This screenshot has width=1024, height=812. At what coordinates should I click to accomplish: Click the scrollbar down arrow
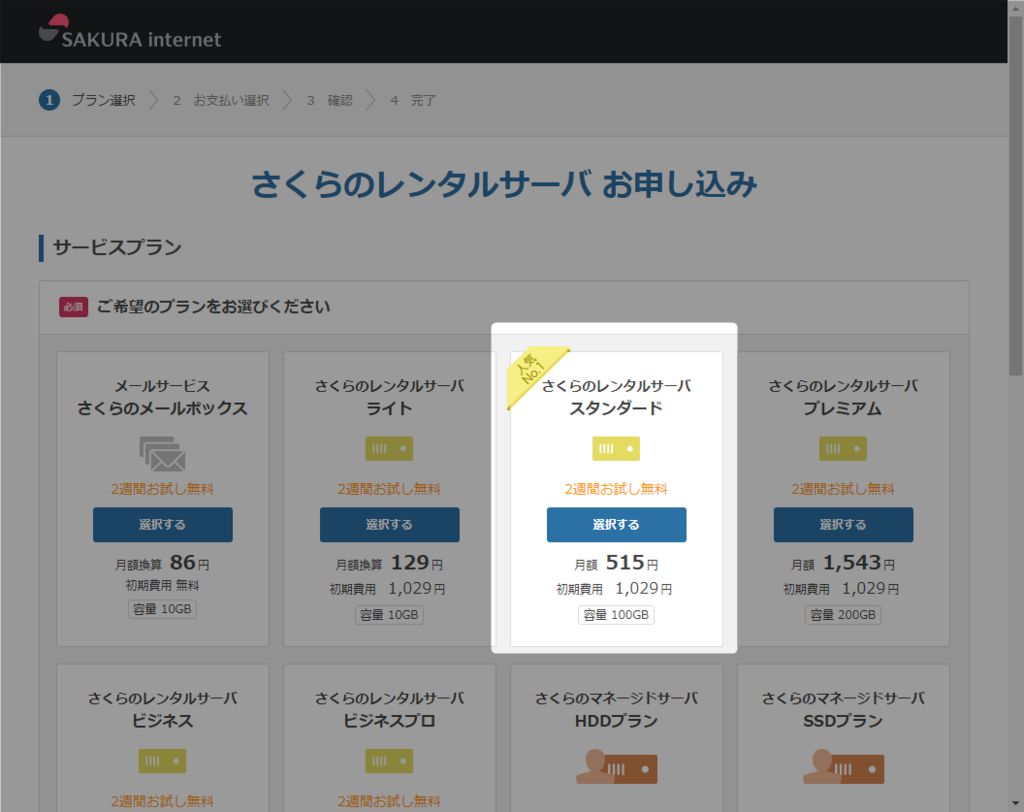point(1016,804)
